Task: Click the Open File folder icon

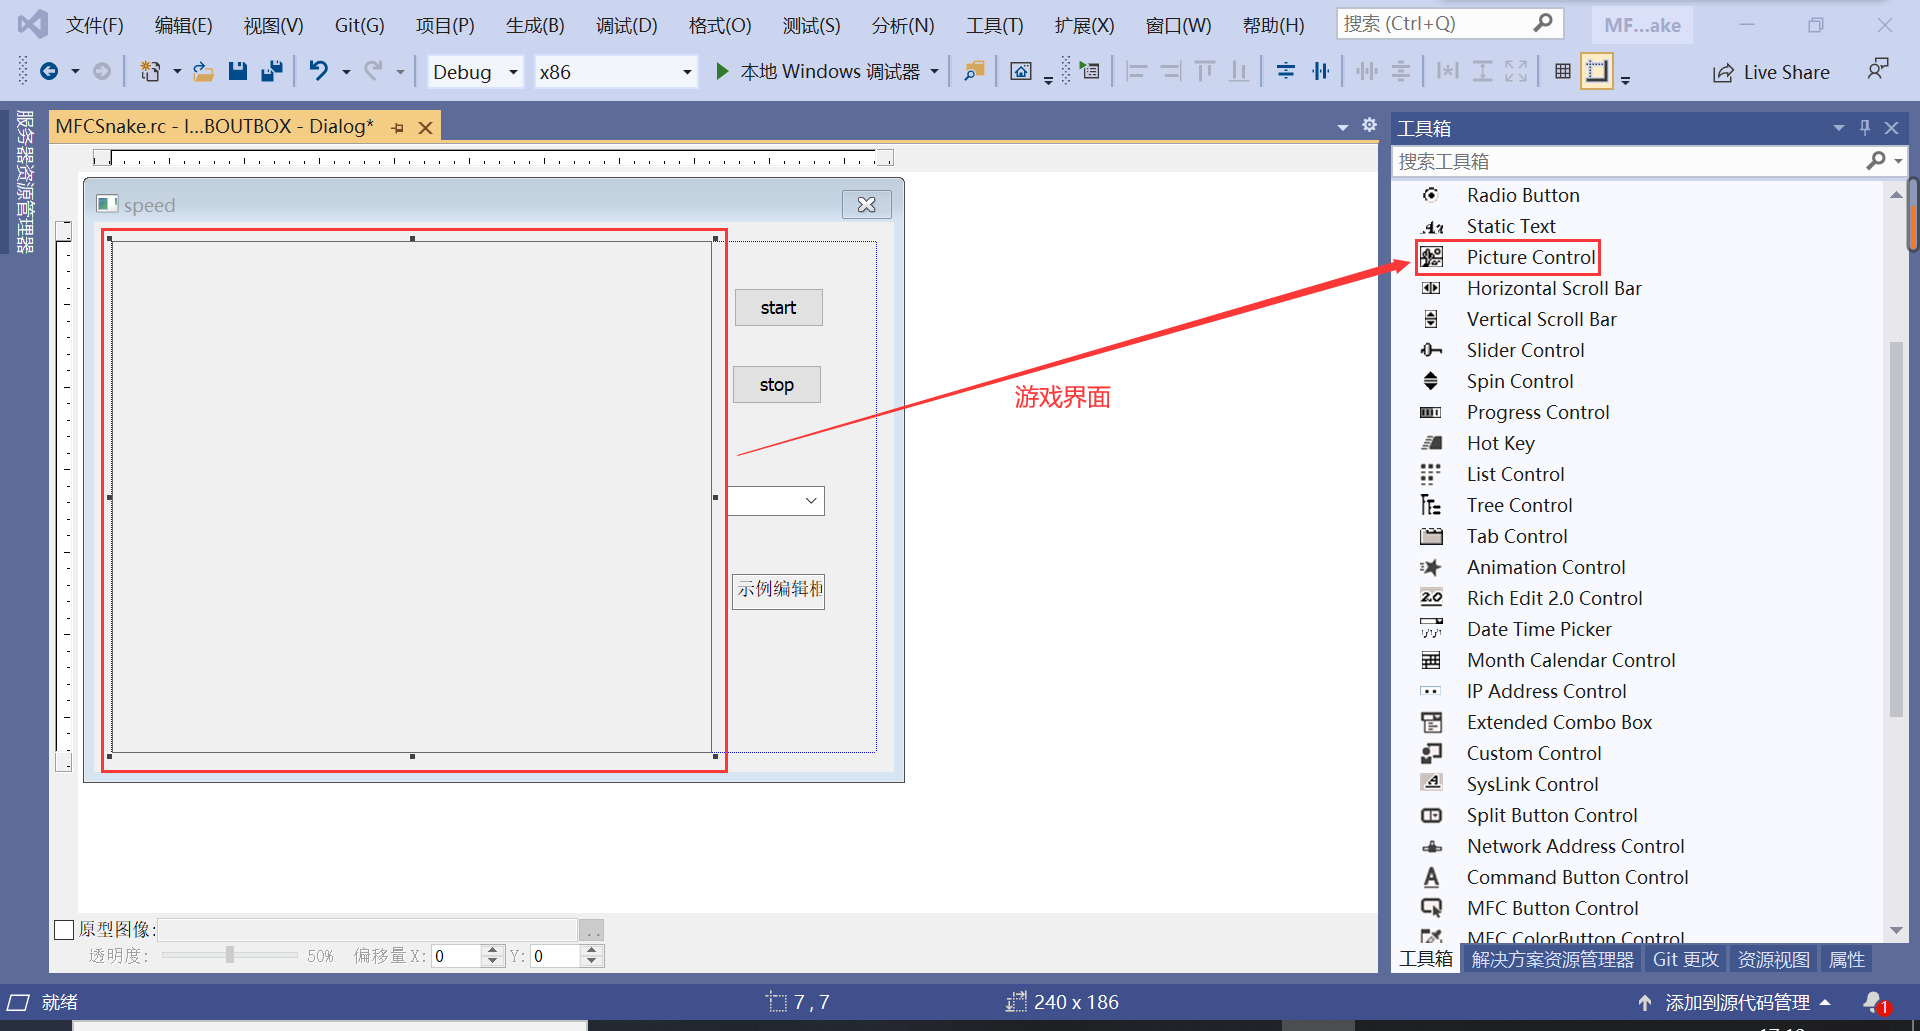Action: click(203, 71)
